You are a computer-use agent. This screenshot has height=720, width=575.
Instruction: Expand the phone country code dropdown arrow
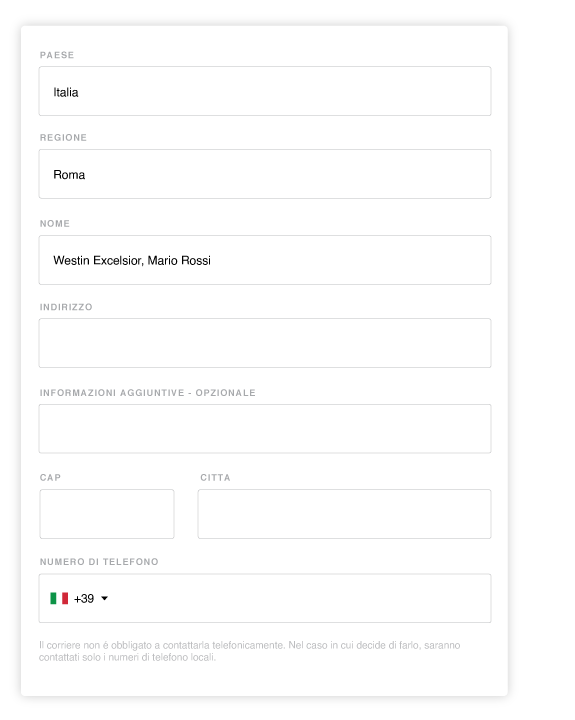104,598
